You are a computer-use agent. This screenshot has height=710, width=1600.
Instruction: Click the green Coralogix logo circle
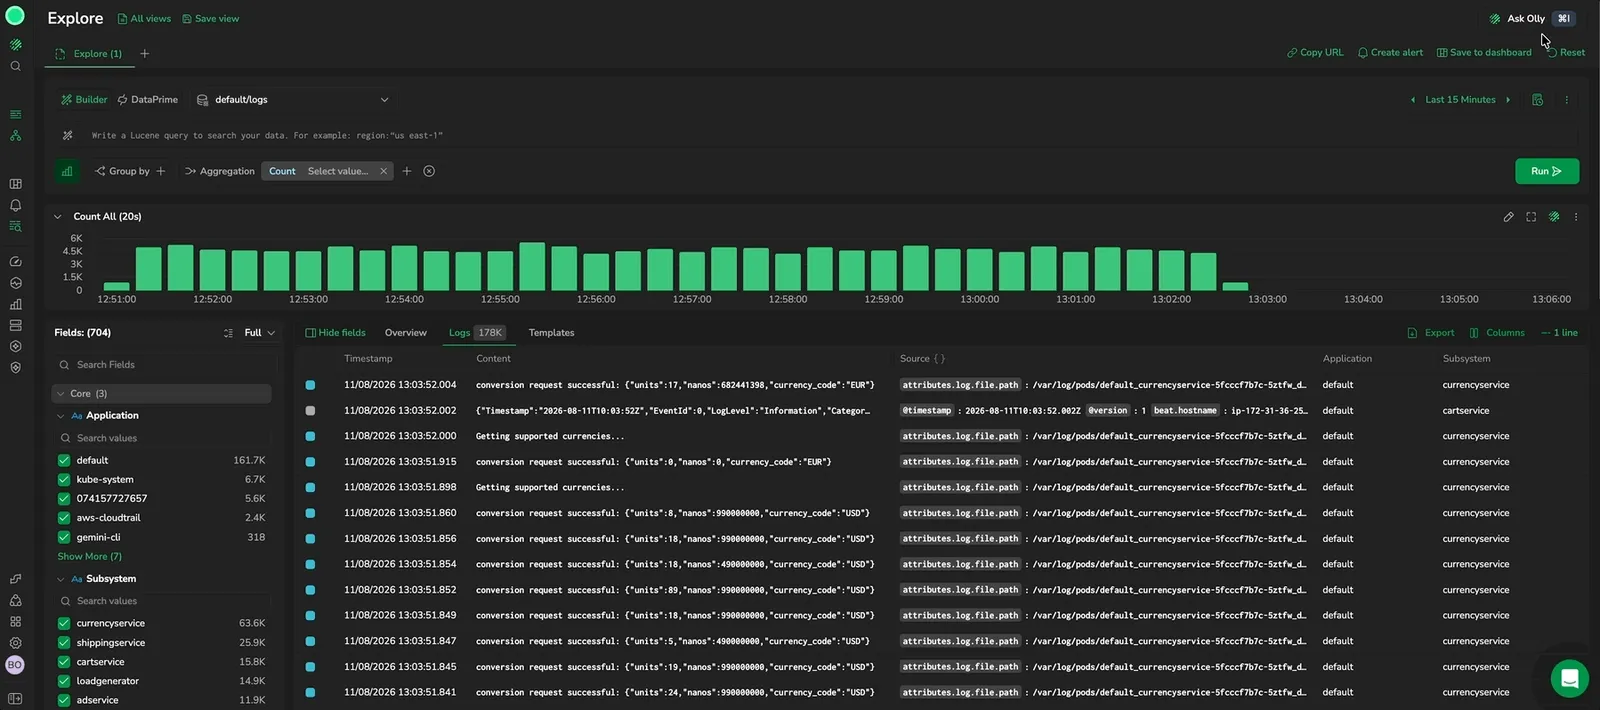coord(15,15)
